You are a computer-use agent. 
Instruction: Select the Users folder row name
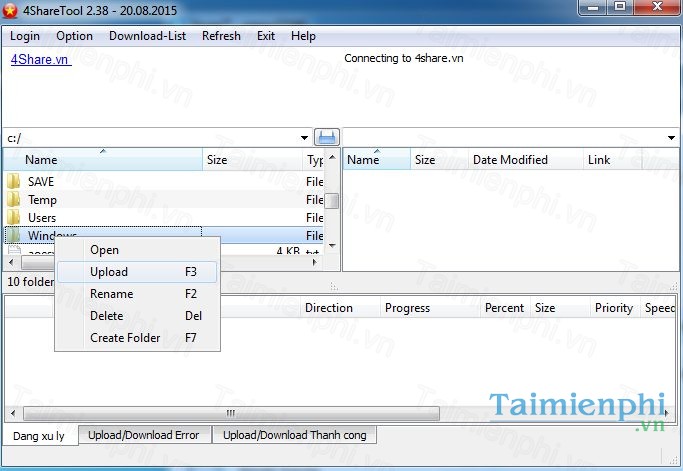click(42, 217)
